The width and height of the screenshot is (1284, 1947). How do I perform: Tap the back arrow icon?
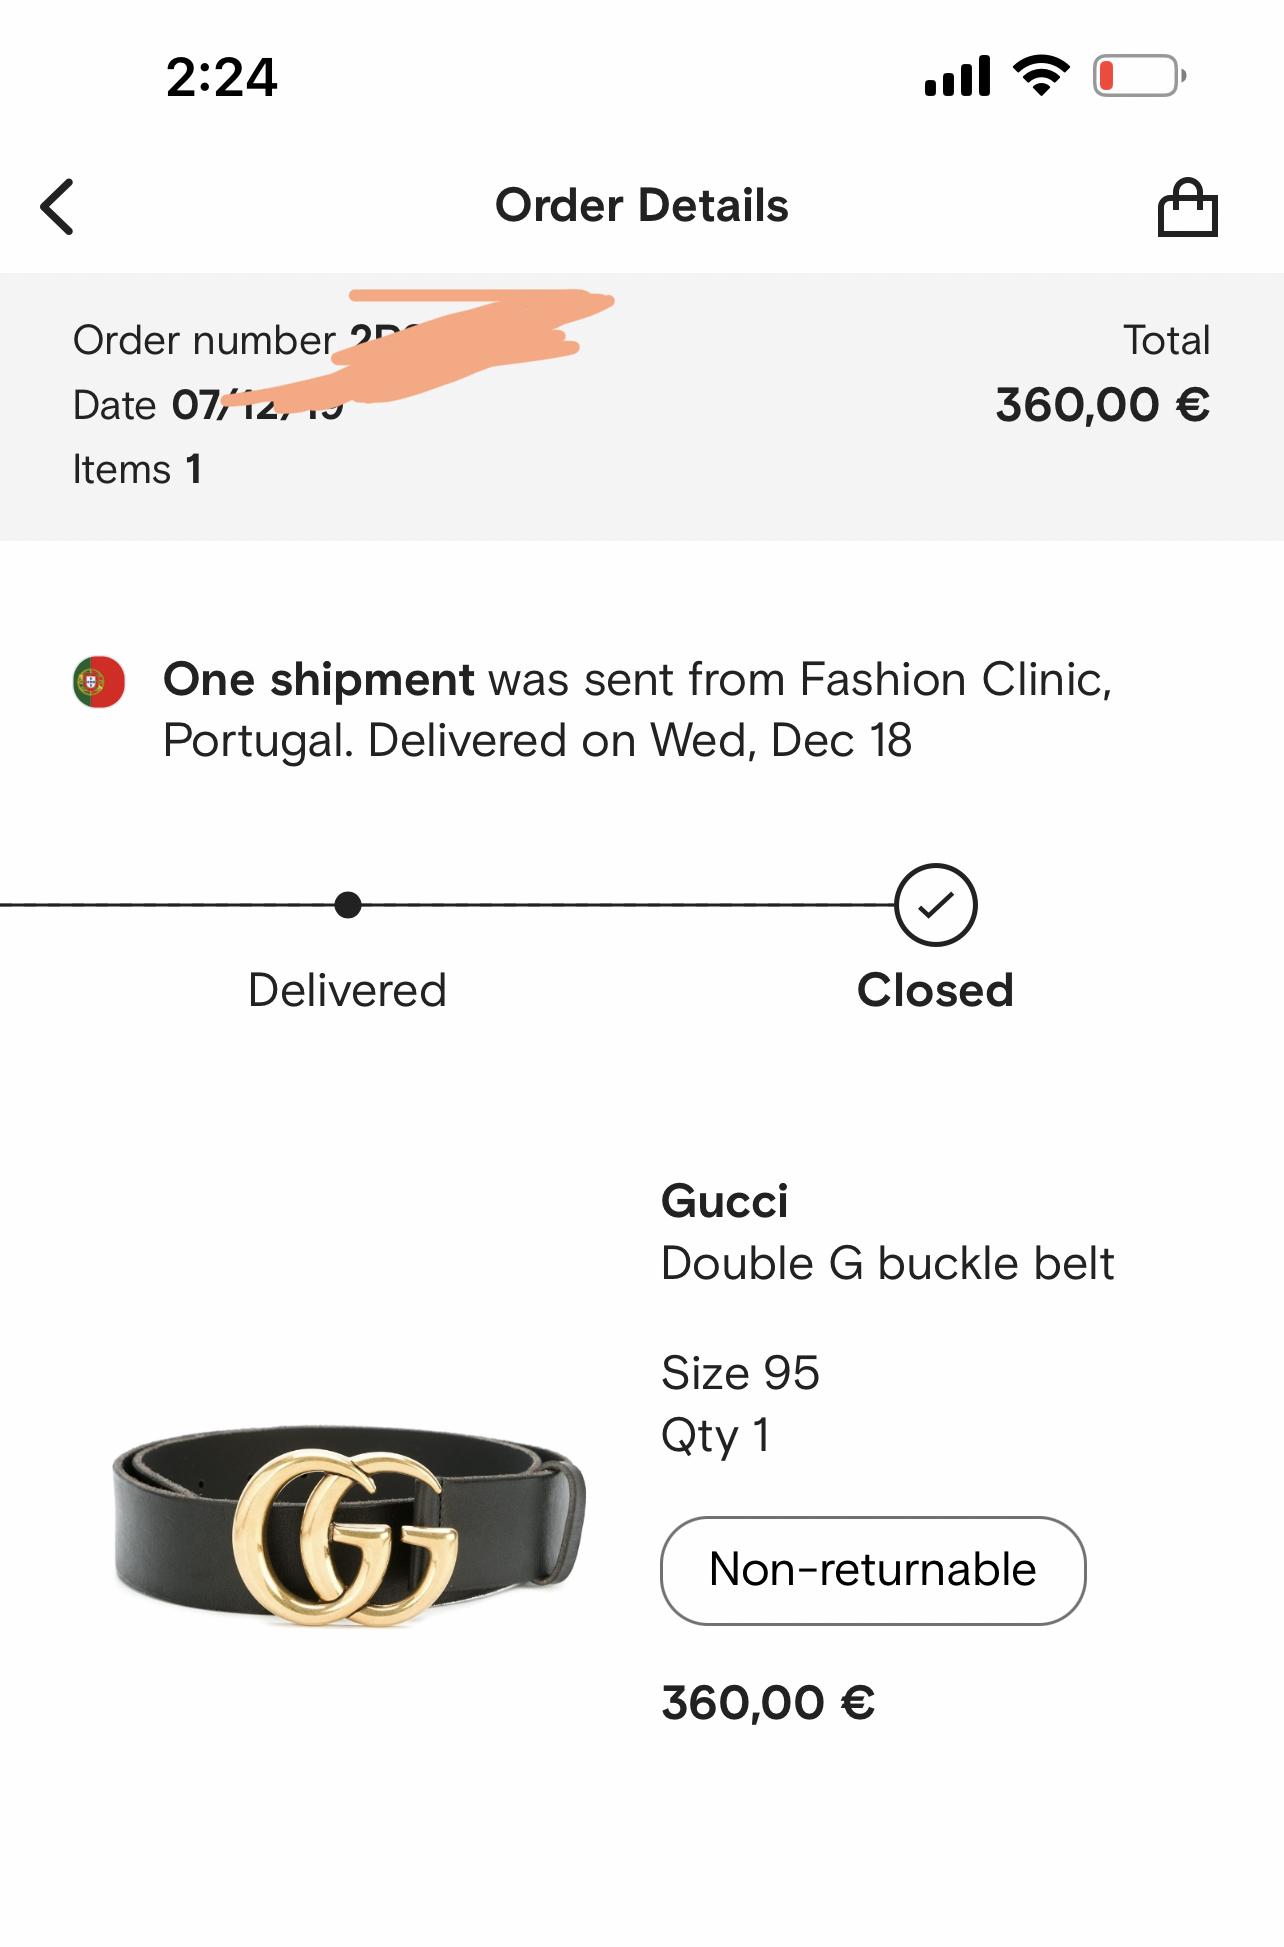tap(58, 207)
